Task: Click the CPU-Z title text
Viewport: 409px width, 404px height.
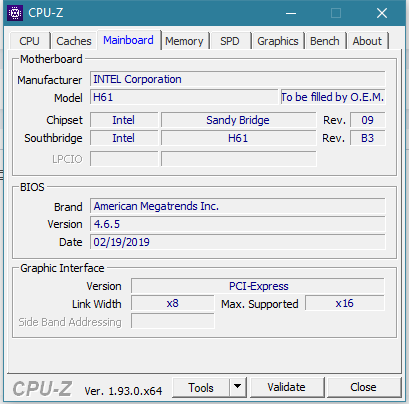Action: click(46, 13)
